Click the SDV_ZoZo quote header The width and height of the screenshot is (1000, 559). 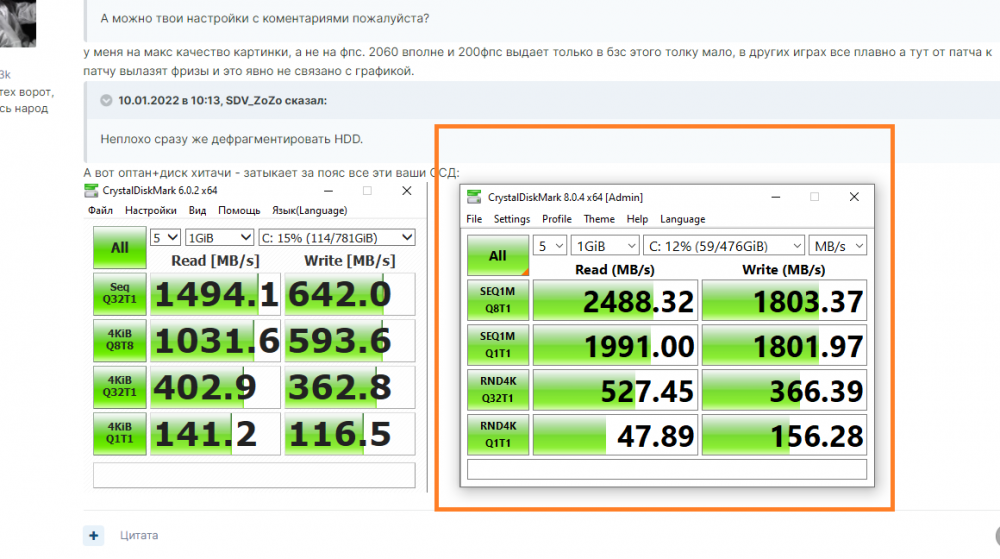click(x=223, y=101)
